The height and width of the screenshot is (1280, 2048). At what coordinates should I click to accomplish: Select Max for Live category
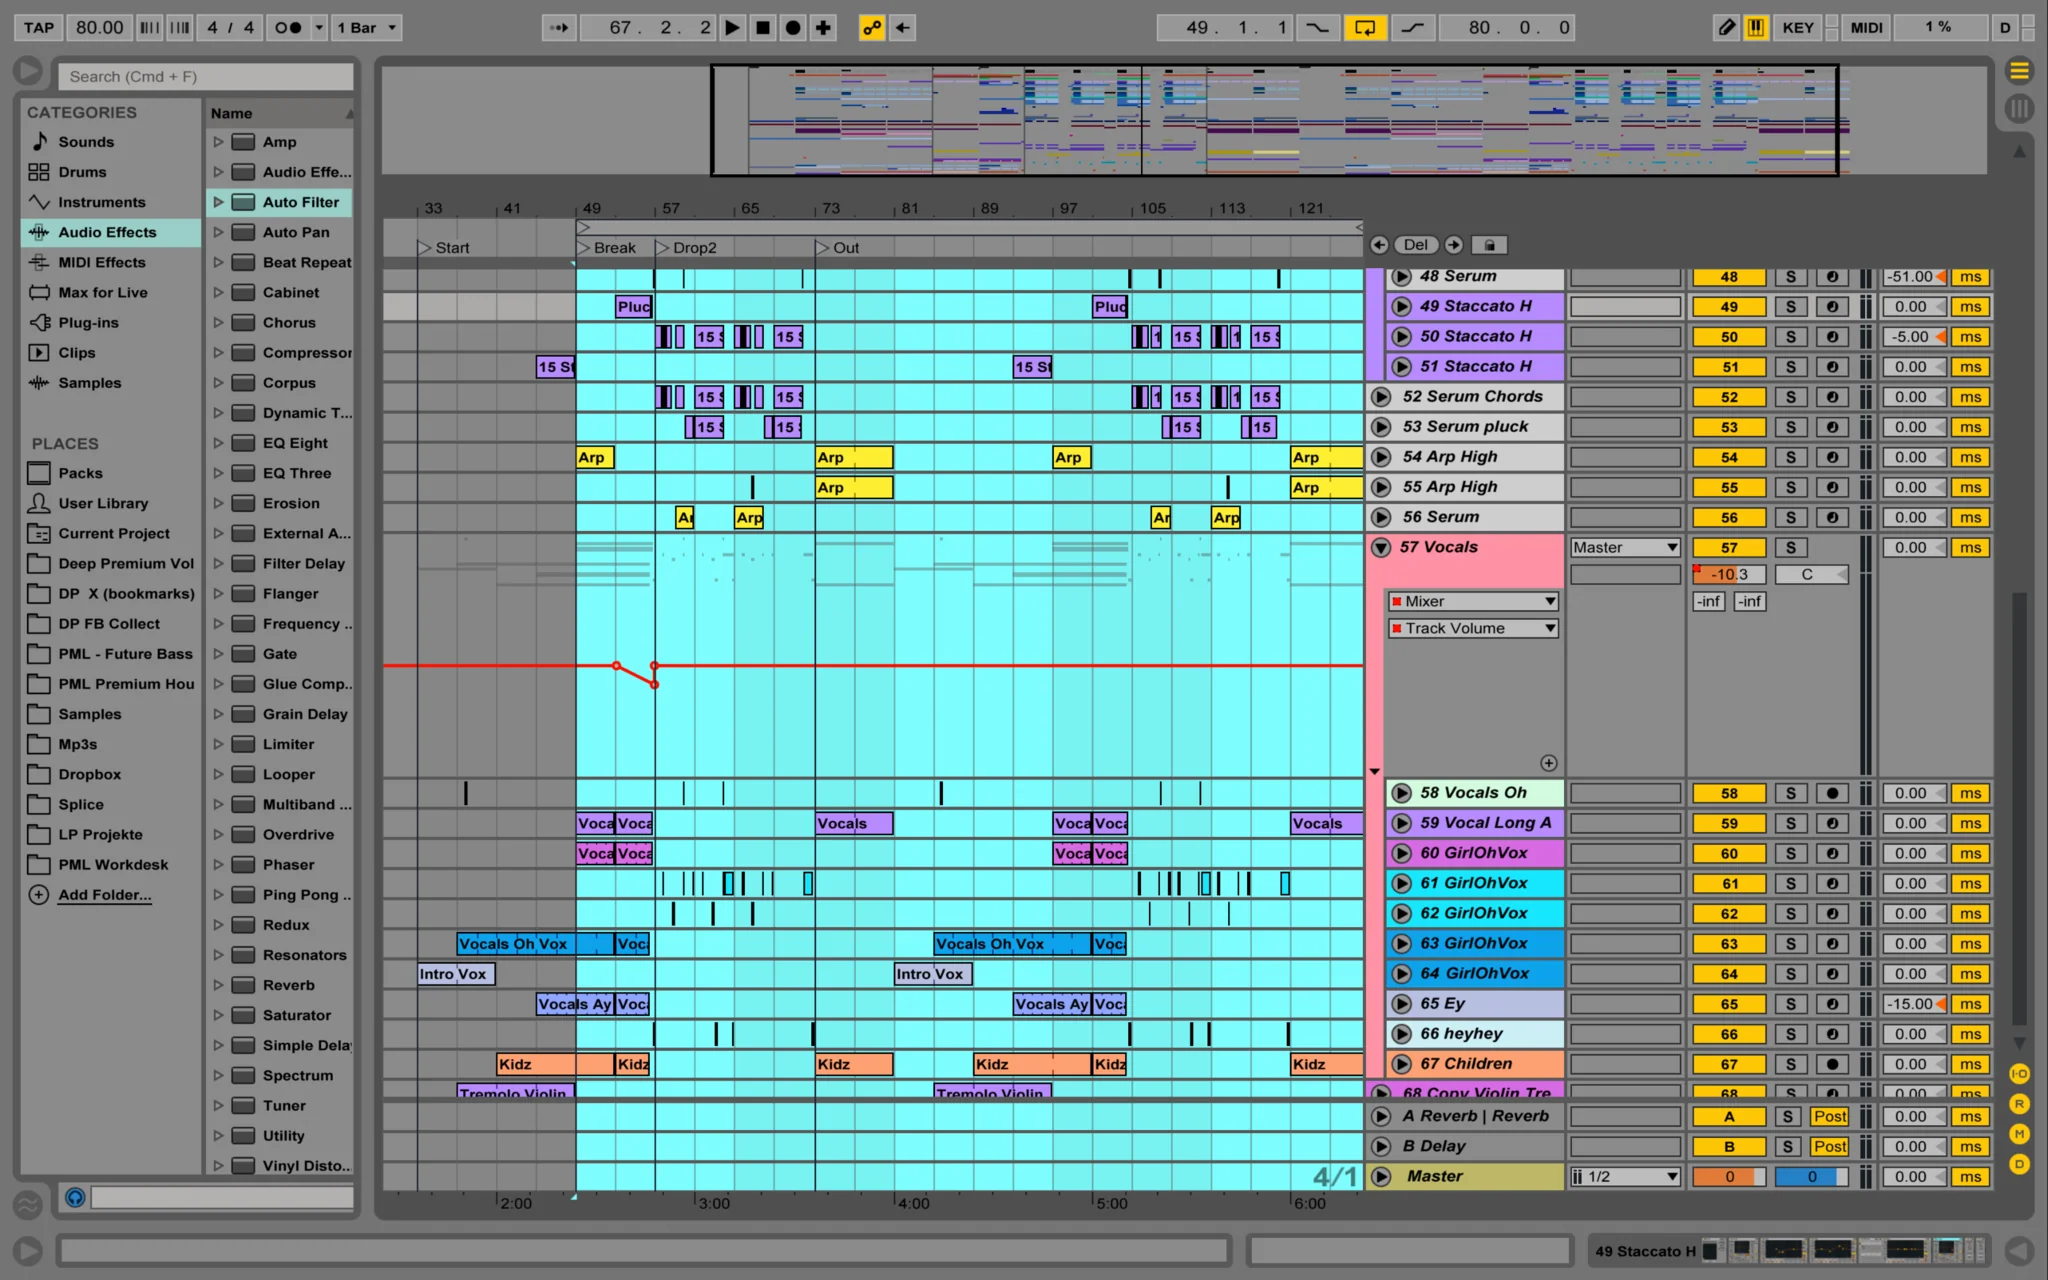102,292
